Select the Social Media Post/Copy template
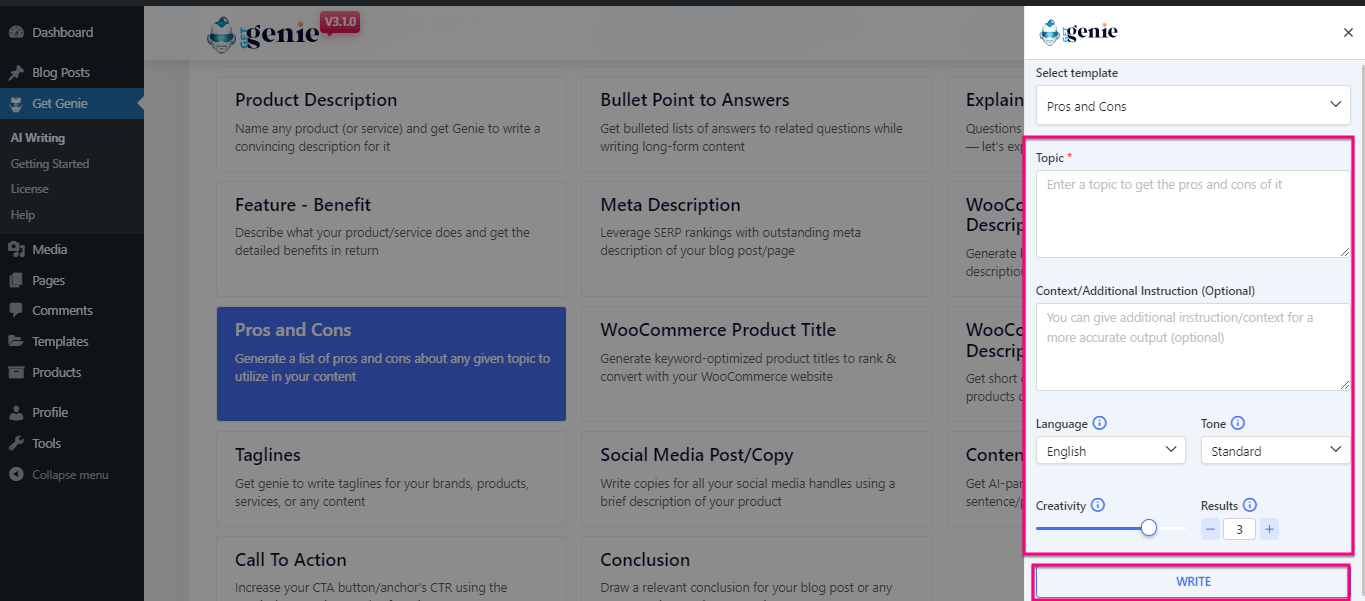Screen dimensions: 1365x601 coord(756,479)
